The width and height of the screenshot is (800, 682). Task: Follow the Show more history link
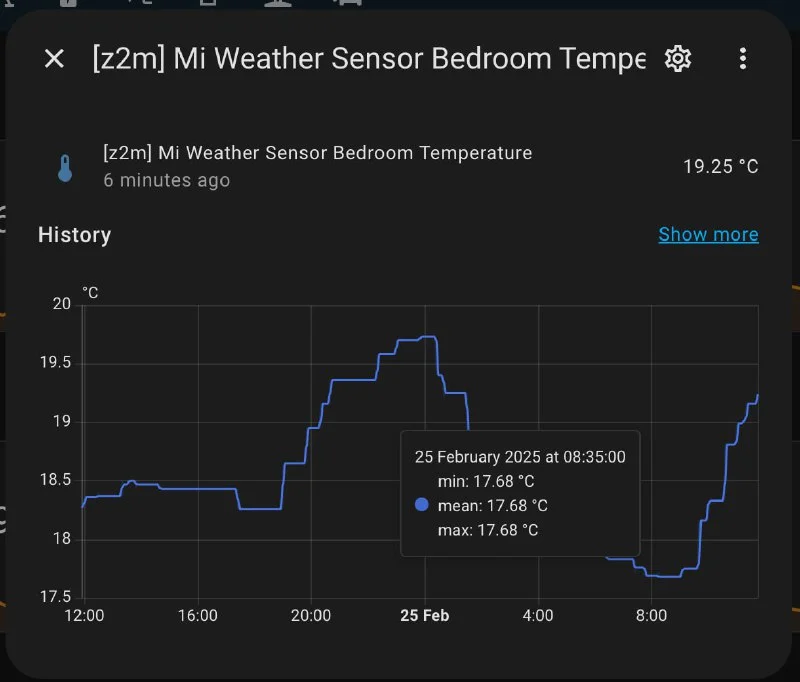pyautogui.click(x=708, y=235)
